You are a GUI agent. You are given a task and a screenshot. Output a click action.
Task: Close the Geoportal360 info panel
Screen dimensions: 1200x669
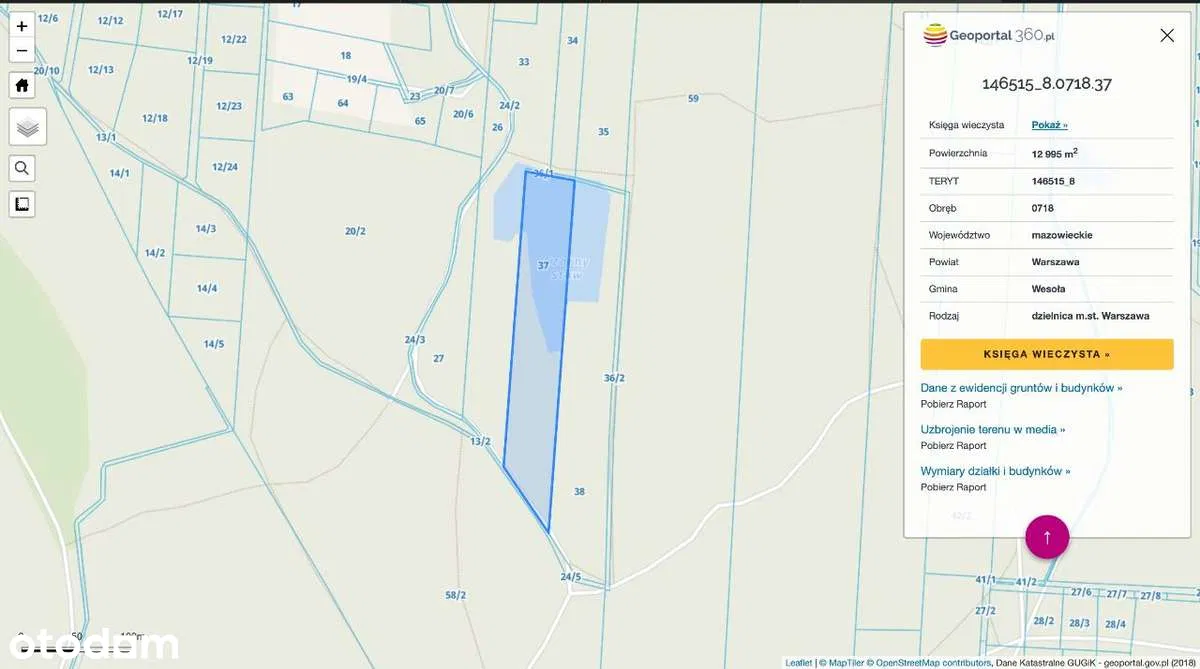coord(1166,36)
